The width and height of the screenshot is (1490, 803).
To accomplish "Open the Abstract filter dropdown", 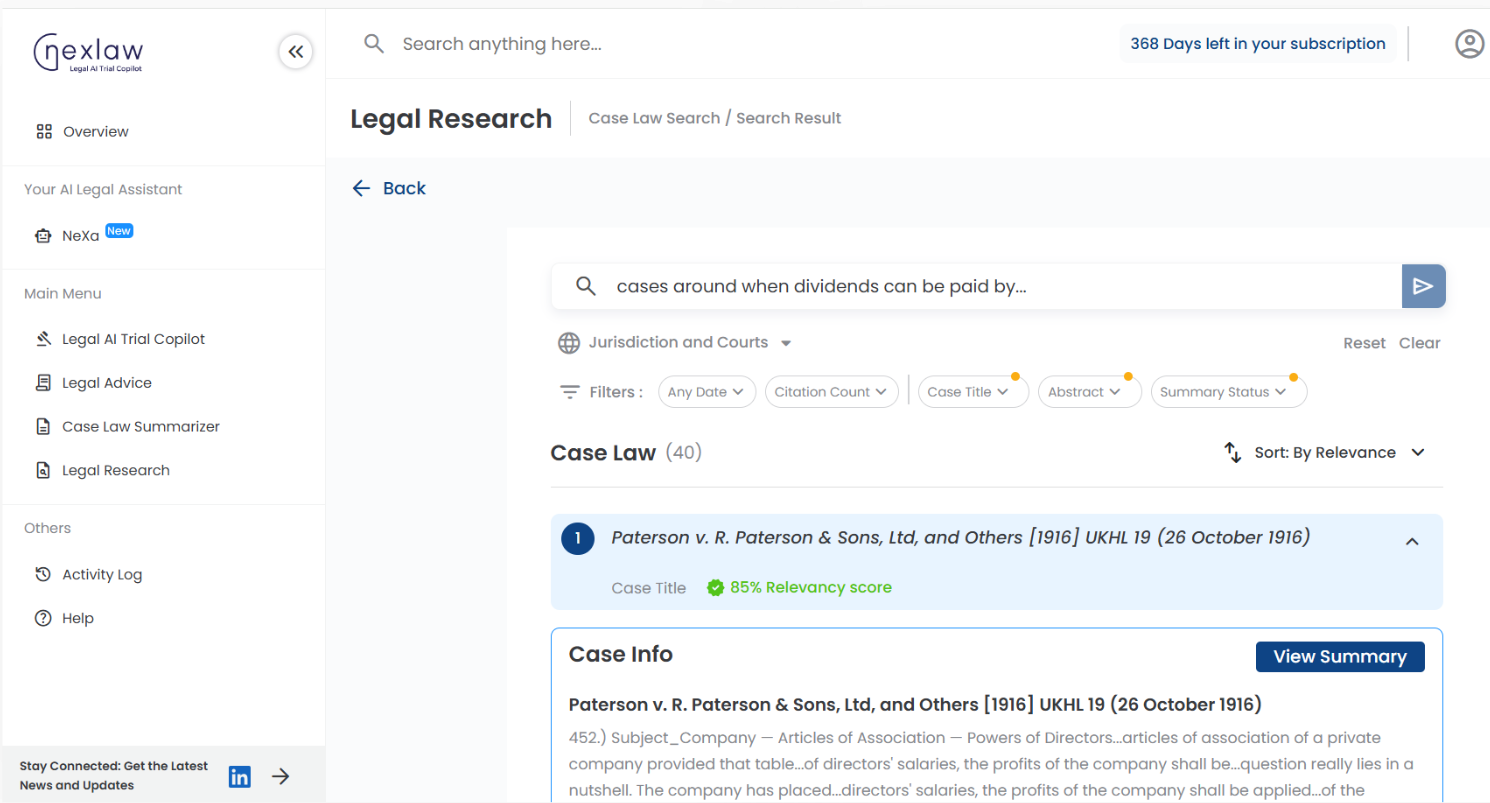I will click(x=1089, y=392).
